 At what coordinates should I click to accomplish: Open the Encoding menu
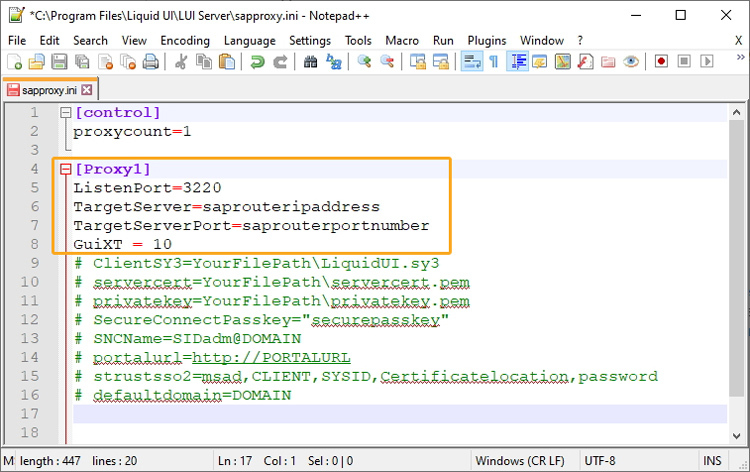[x=185, y=40]
